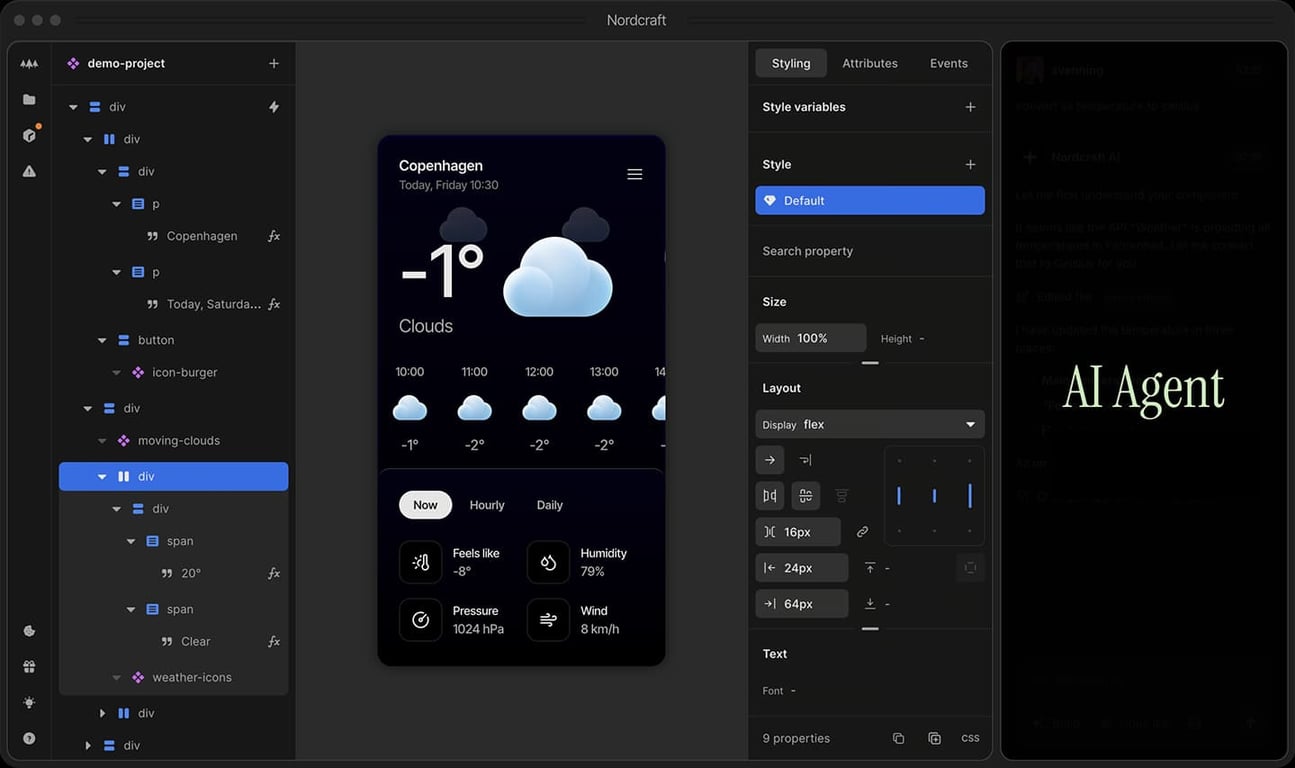Open the gift icon near sidebar bottom

point(28,666)
